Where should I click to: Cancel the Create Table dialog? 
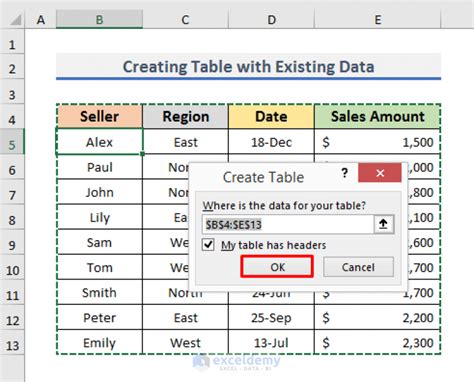(358, 267)
